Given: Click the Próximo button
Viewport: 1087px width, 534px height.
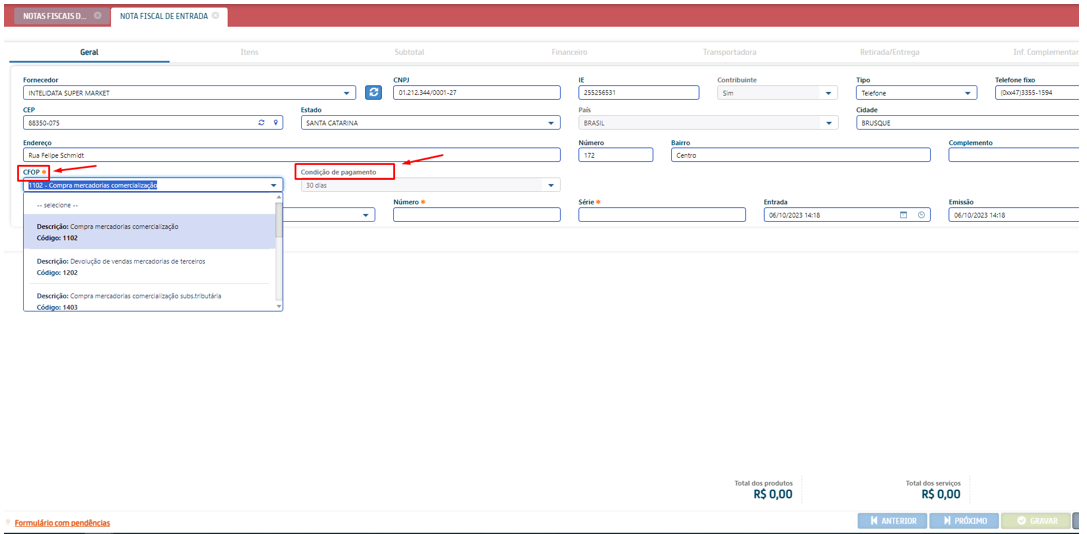Looking at the screenshot, I should [x=964, y=521].
